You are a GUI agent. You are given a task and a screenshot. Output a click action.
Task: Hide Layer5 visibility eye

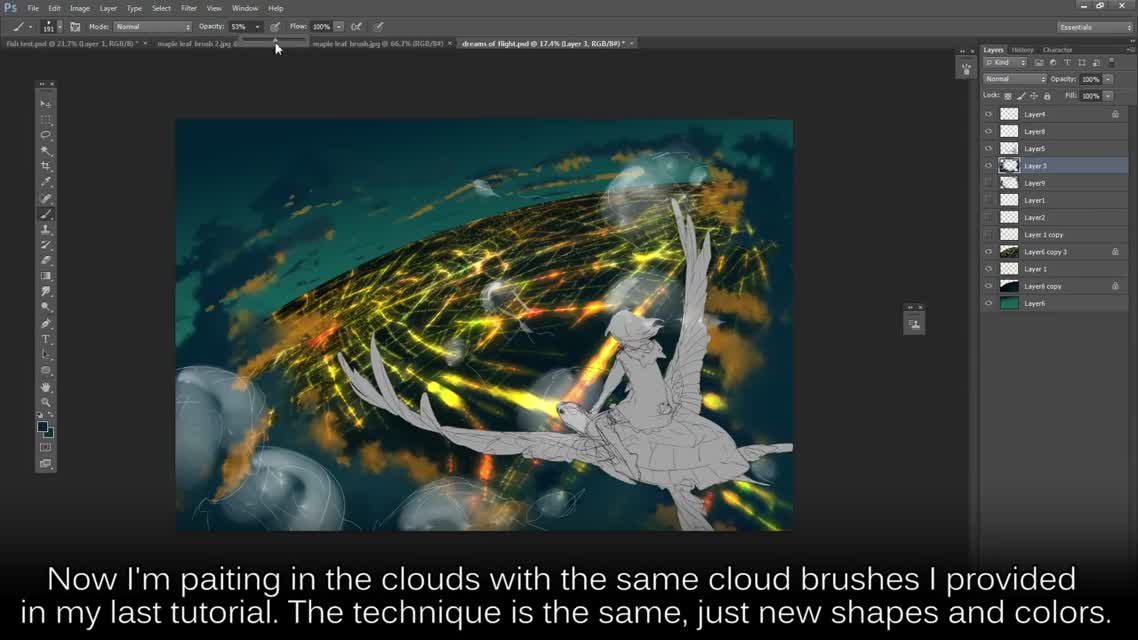tap(988, 149)
